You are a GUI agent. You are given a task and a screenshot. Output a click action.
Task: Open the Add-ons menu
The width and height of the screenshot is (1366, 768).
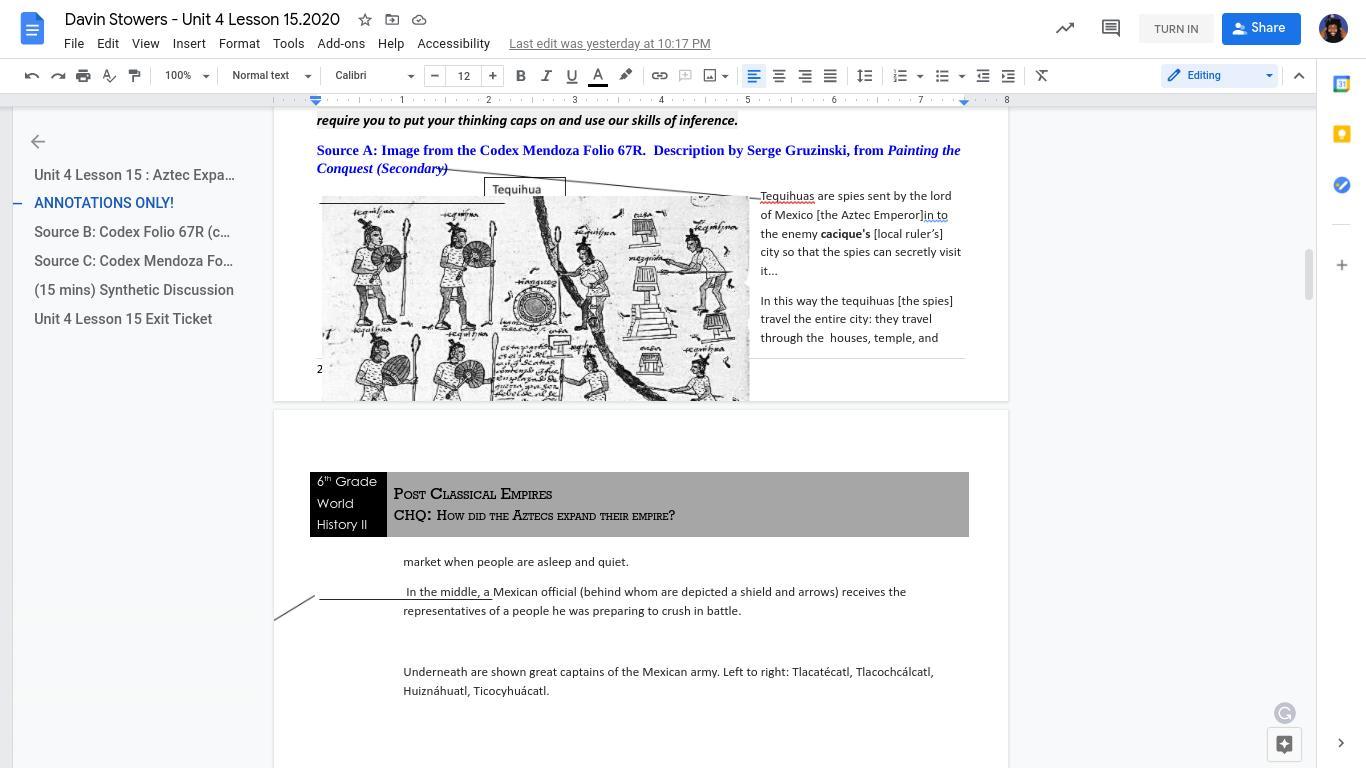point(340,44)
